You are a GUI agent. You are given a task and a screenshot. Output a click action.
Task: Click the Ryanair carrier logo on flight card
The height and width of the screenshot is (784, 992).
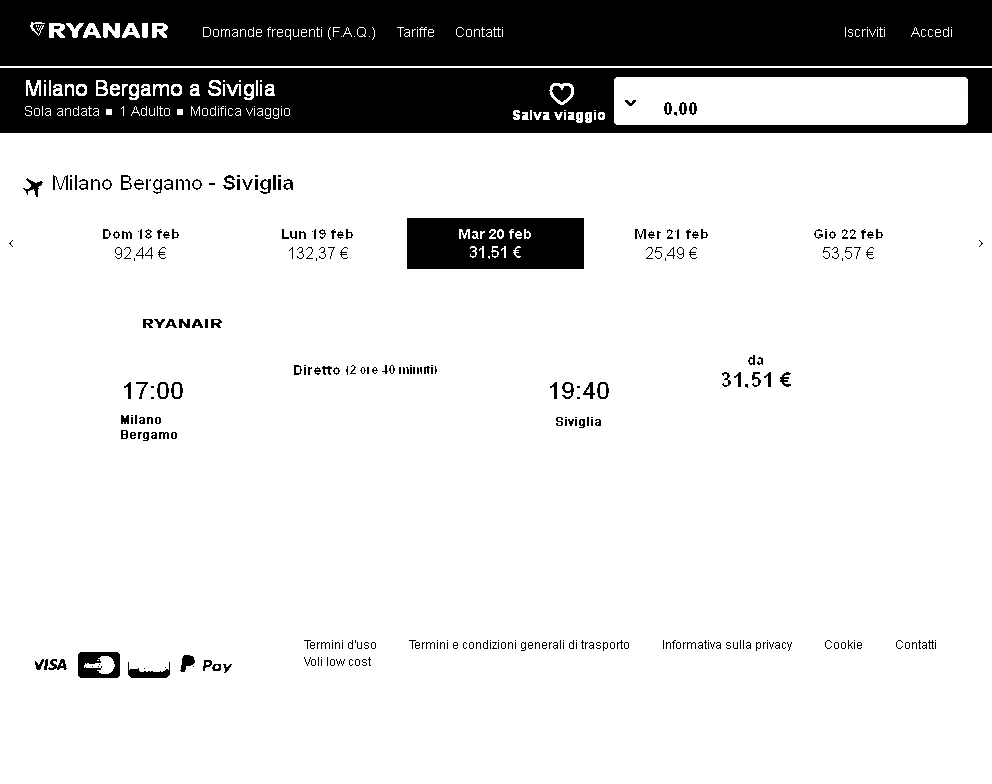coord(182,323)
